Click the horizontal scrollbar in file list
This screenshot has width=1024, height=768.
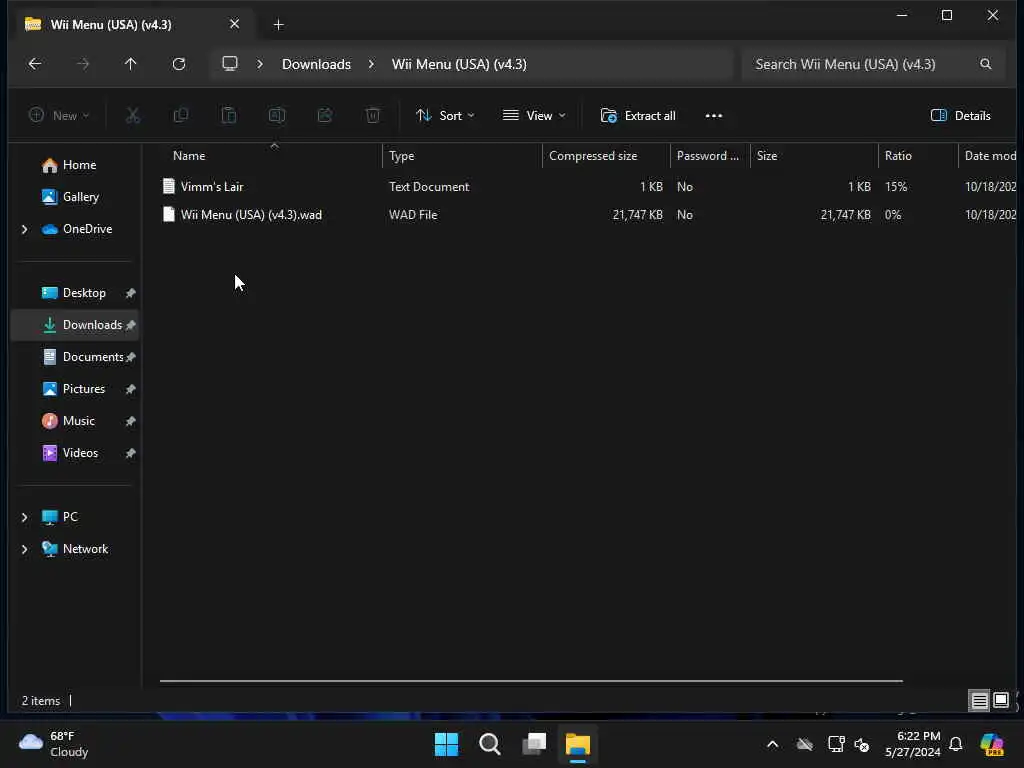pyautogui.click(x=531, y=681)
